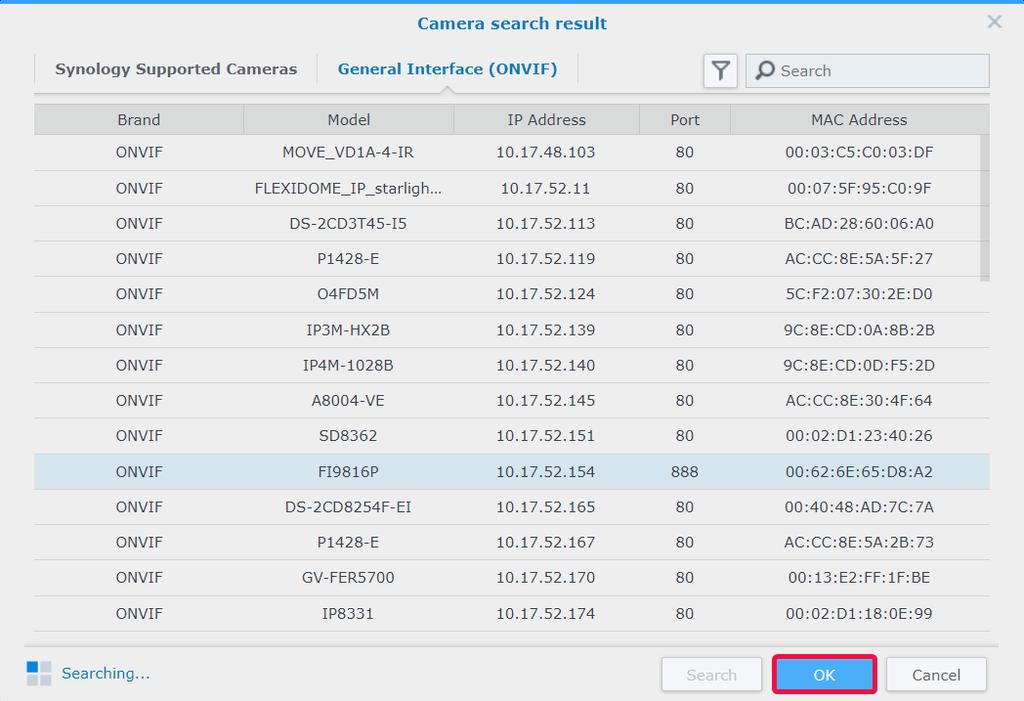Choose the IP3M-HX2B camera row
This screenshot has width=1024, height=701.
tap(511, 331)
